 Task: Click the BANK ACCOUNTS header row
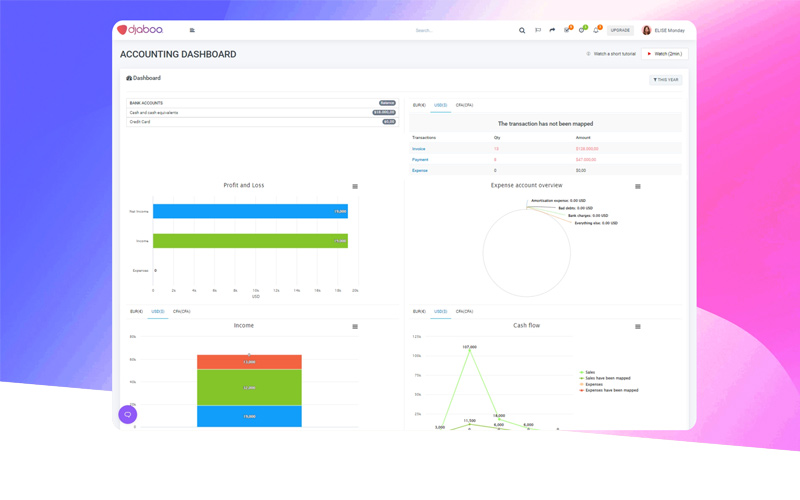262,103
